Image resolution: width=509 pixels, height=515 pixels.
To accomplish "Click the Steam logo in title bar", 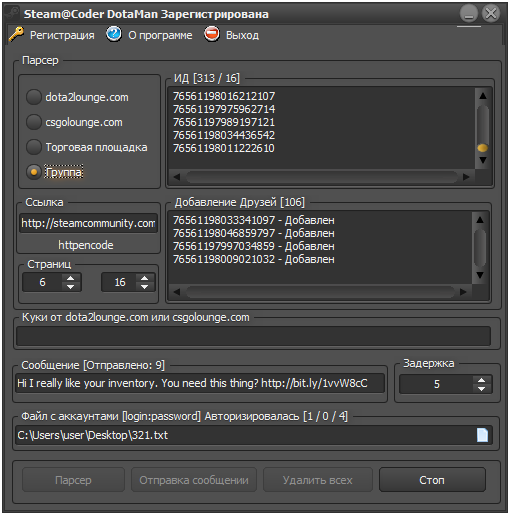I will tap(13, 13).
